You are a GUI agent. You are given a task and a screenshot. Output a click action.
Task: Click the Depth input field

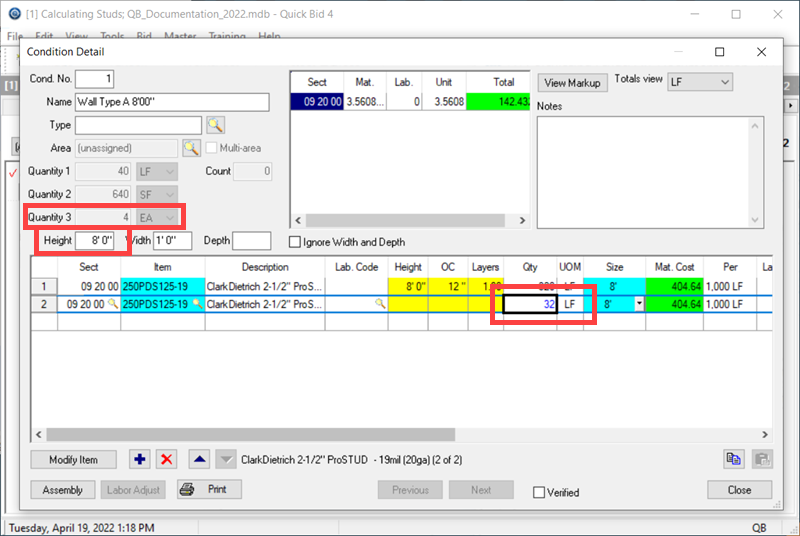(x=252, y=240)
